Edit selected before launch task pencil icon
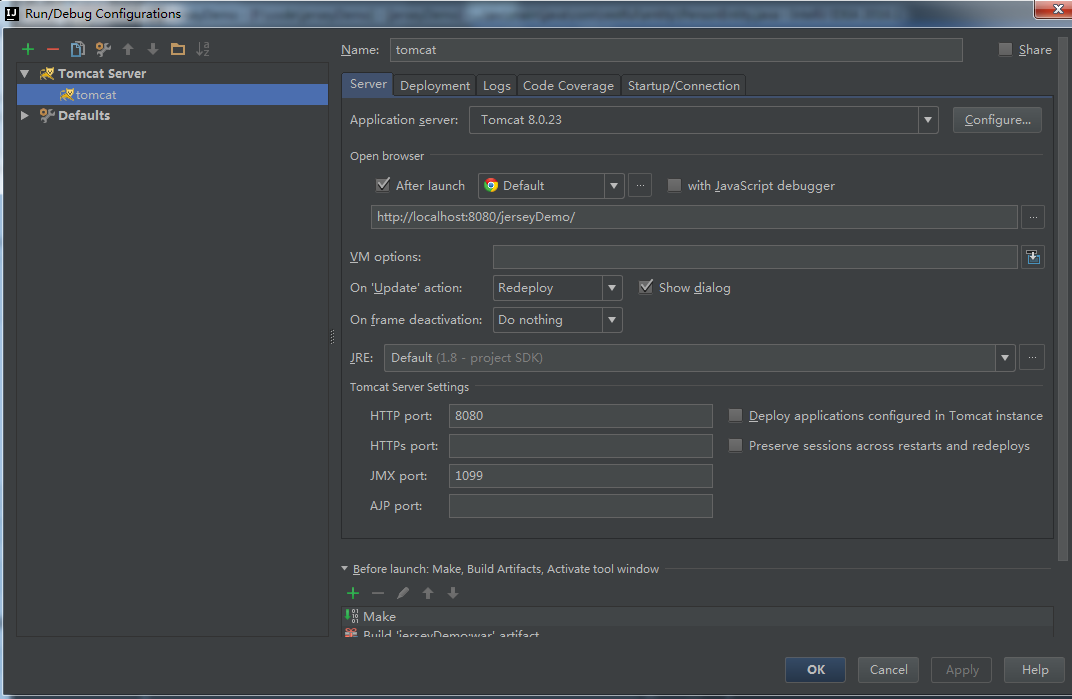The height and width of the screenshot is (699, 1072). click(403, 593)
